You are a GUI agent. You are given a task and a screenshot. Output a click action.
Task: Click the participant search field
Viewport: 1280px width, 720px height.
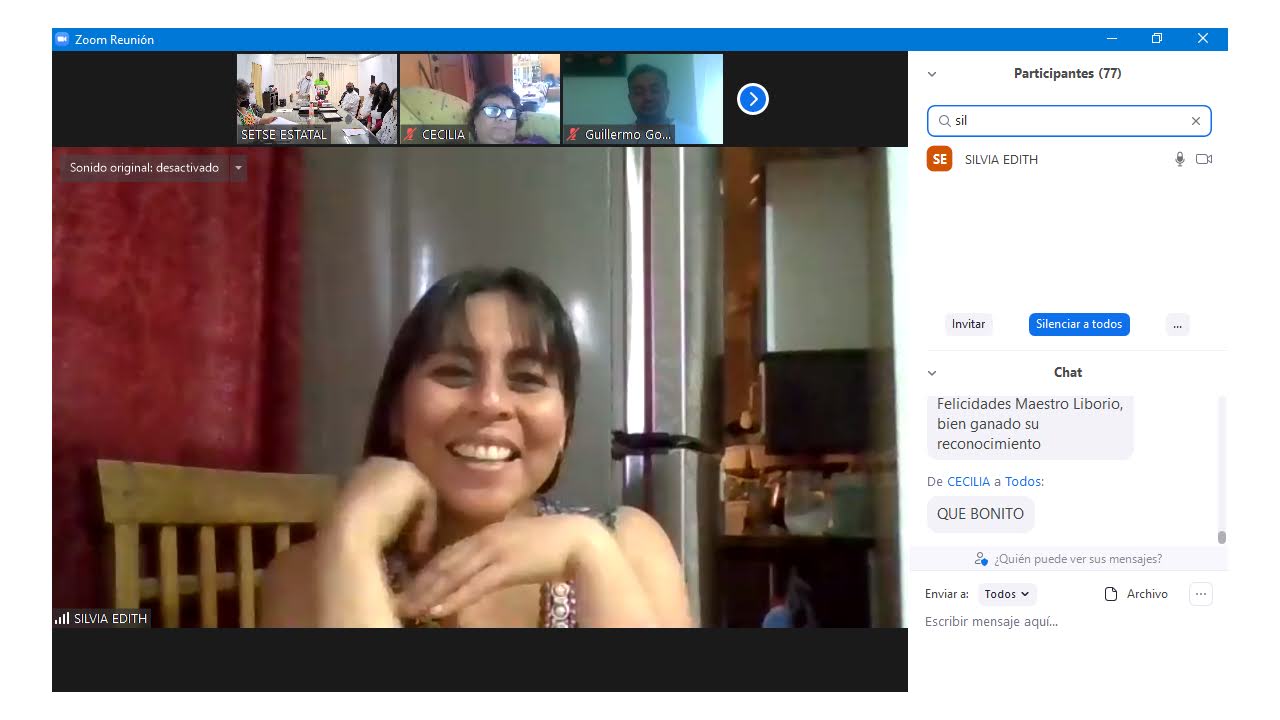point(1069,121)
